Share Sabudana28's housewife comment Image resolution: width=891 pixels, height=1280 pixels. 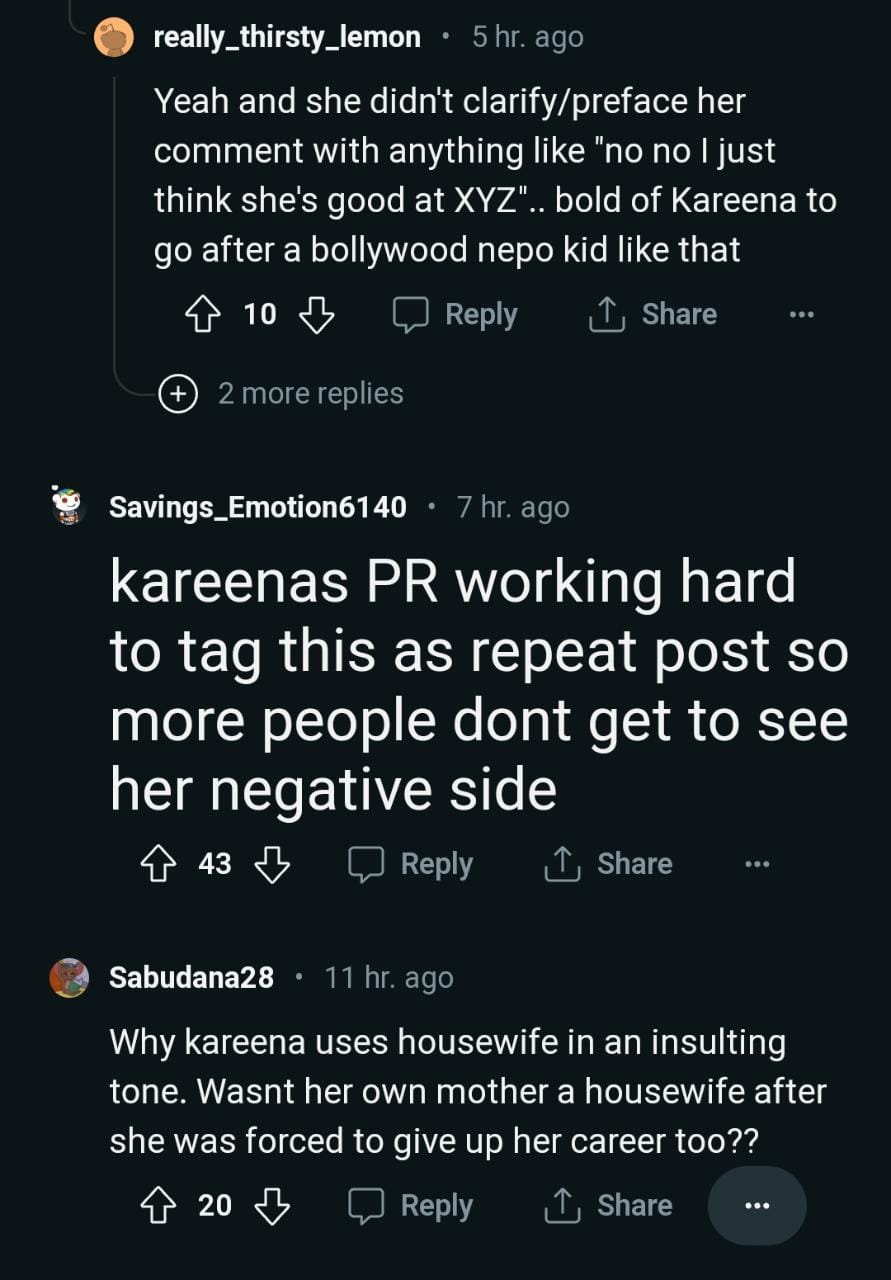608,1206
